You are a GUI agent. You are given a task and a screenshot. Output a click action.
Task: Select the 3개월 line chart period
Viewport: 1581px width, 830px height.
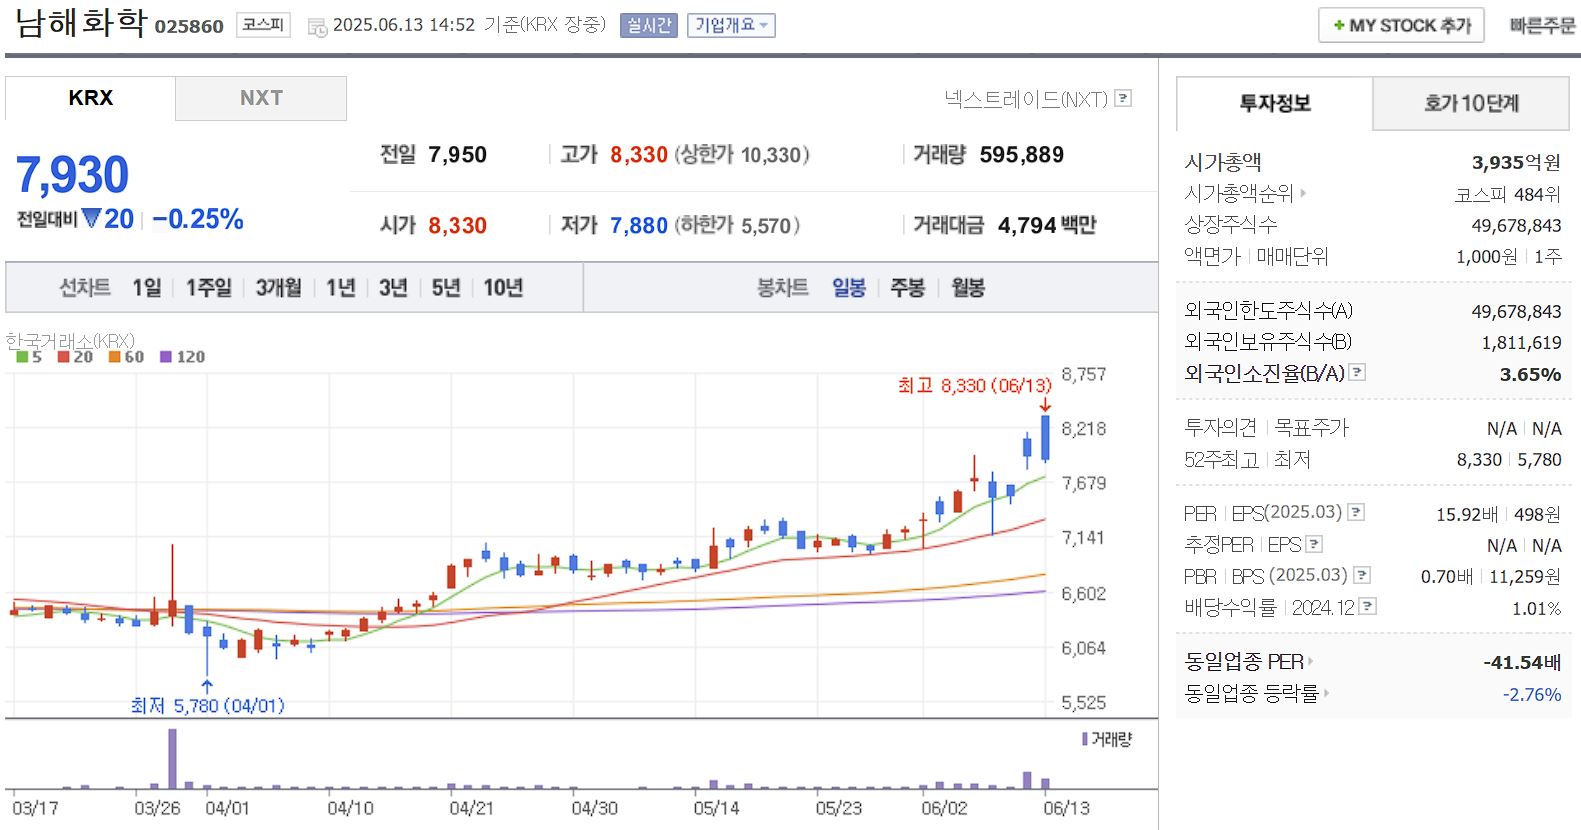pos(279,288)
